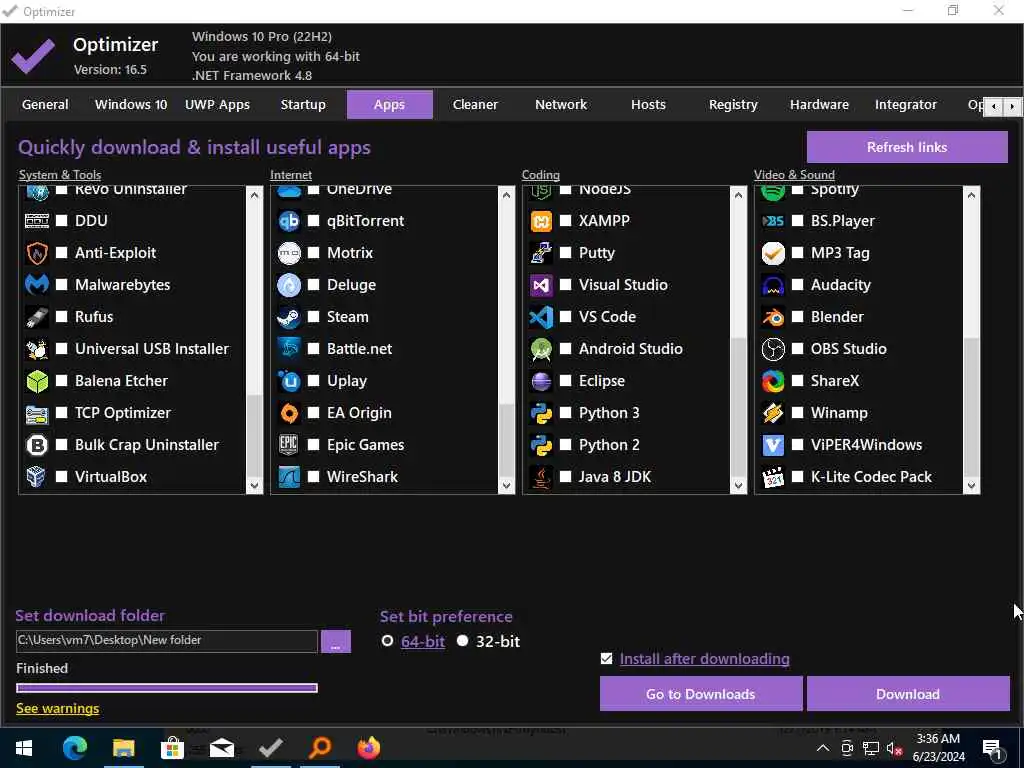The width and height of the screenshot is (1024, 768).
Task: Click the OBS Studio icon
Action: pos(773,349)
